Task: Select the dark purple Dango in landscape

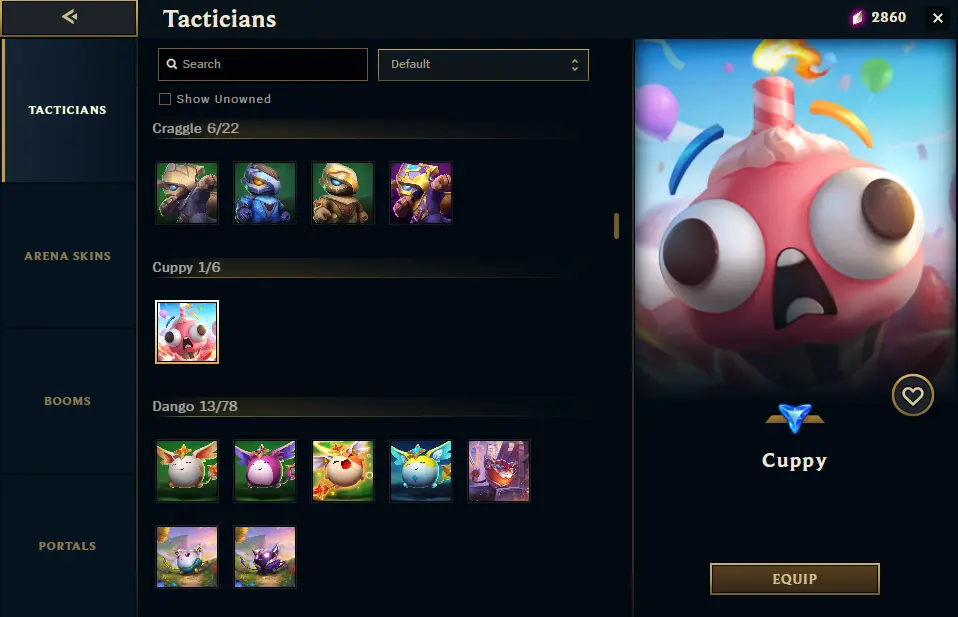Action: 265,557
